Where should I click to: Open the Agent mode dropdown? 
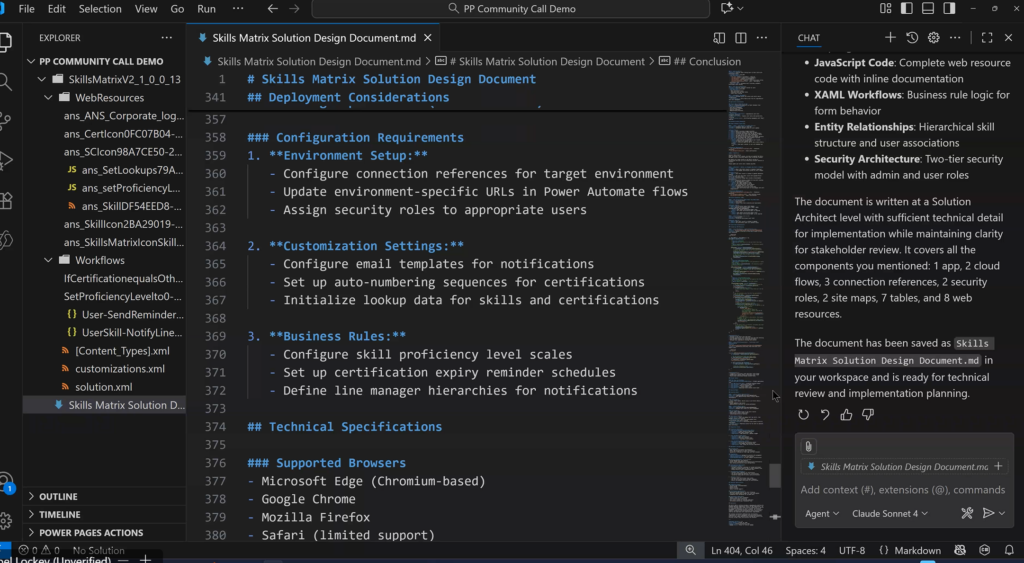(x=821, y=513)
